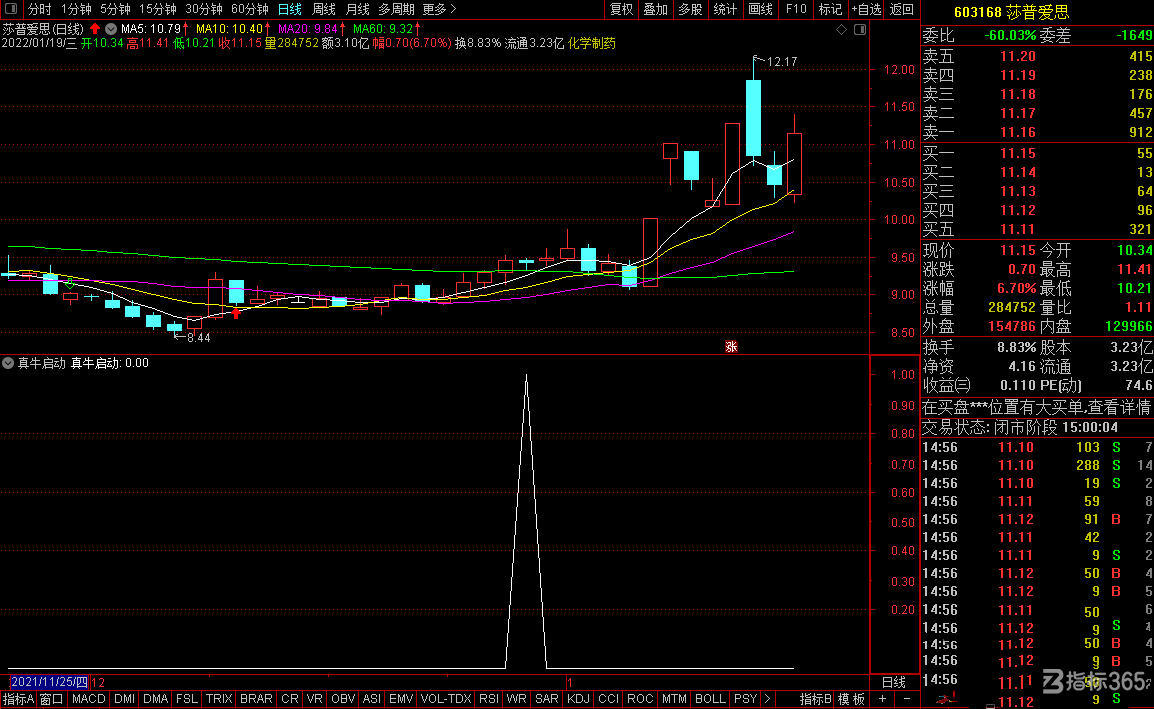Select the 指标B tab
The image size is (1154, 709).
pyautogui.click(x=815, y=699)
